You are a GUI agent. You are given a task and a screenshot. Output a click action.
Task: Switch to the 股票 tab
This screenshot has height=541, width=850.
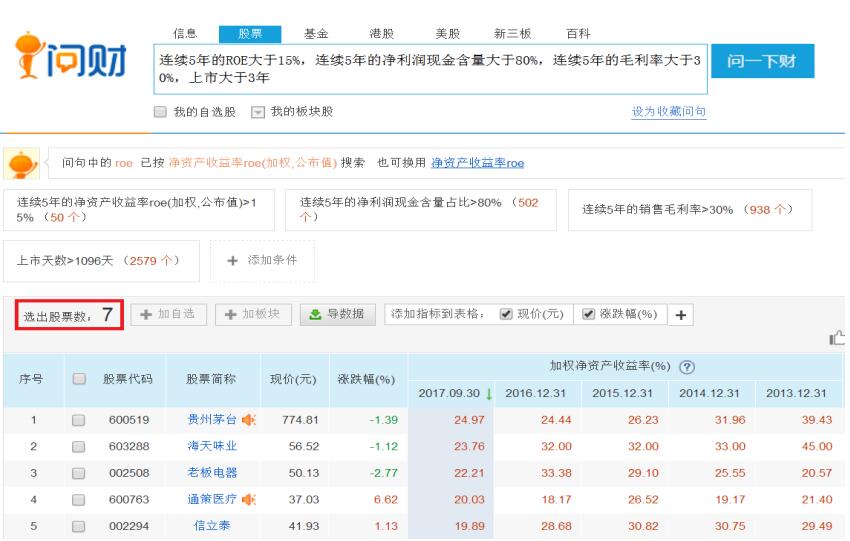click(250, 34)
